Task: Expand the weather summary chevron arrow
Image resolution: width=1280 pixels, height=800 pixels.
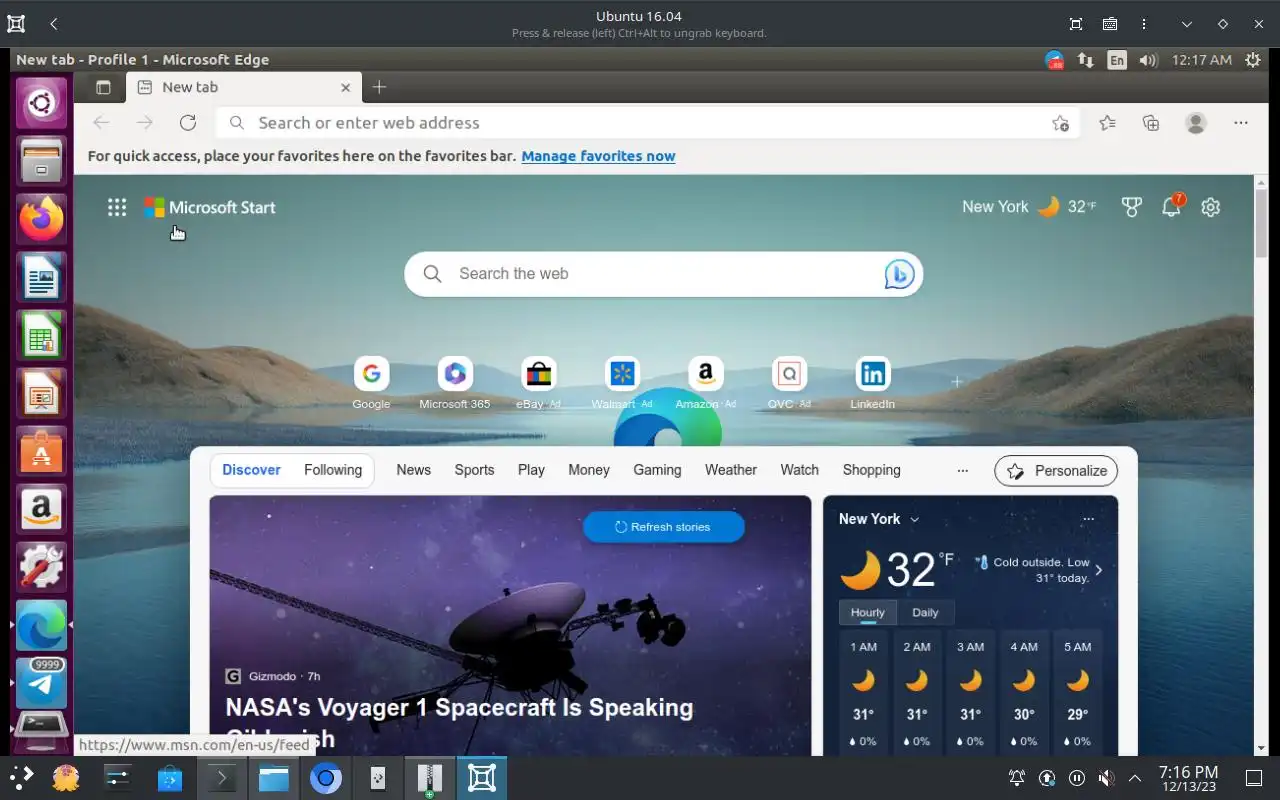Action: (1099, 570)
